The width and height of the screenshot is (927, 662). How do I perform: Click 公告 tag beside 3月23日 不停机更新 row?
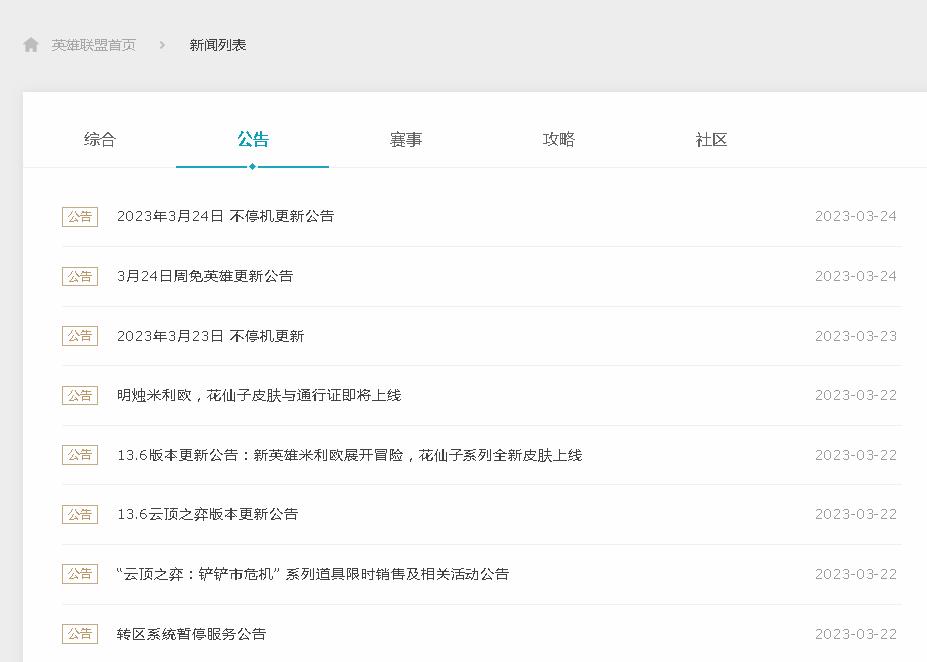80,336
